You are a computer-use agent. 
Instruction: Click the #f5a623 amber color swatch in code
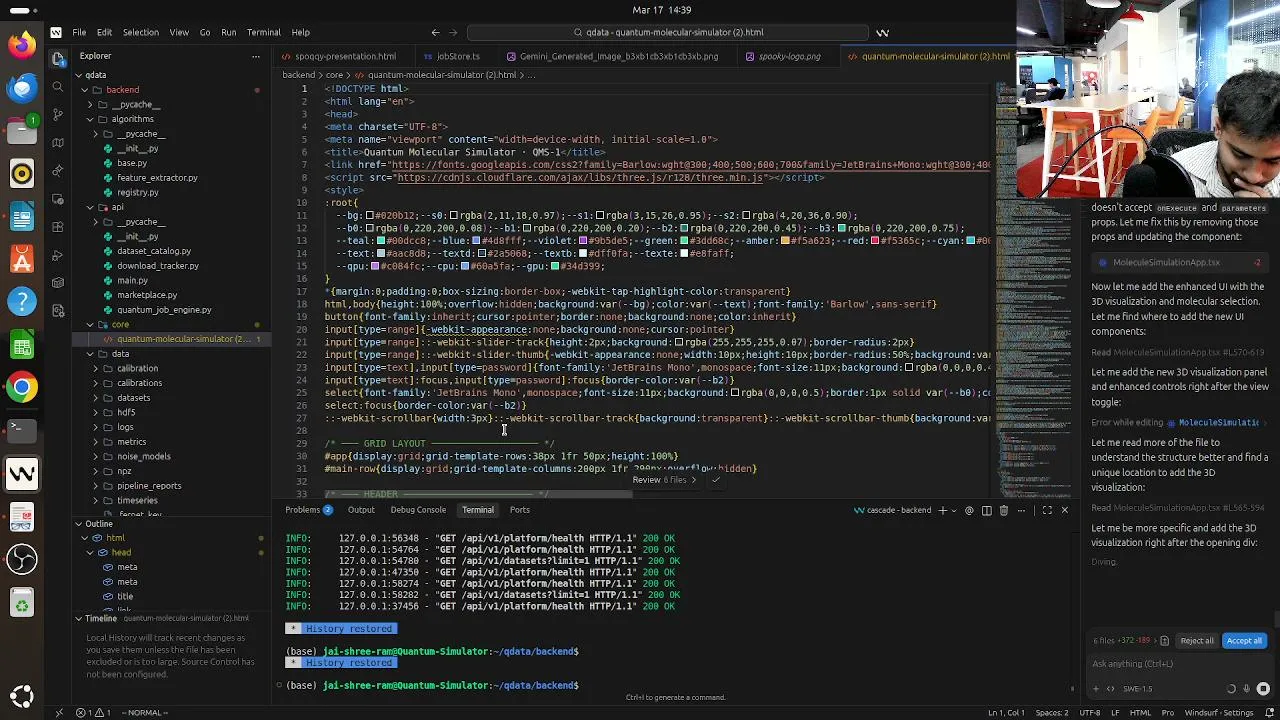pyautogui.click(x=784, y=241)
